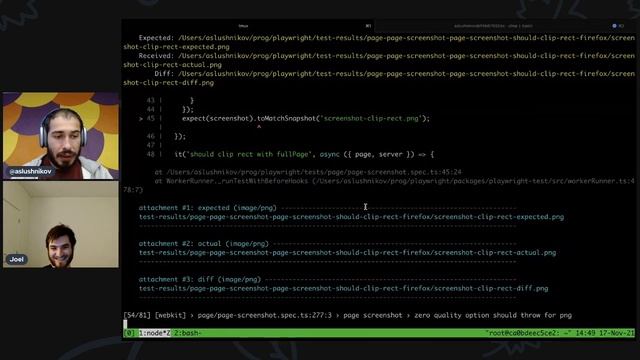The width and height of the screenshot is (640, 360).
Task: Click the red caret error marker
Action: [x=259, y=127]
